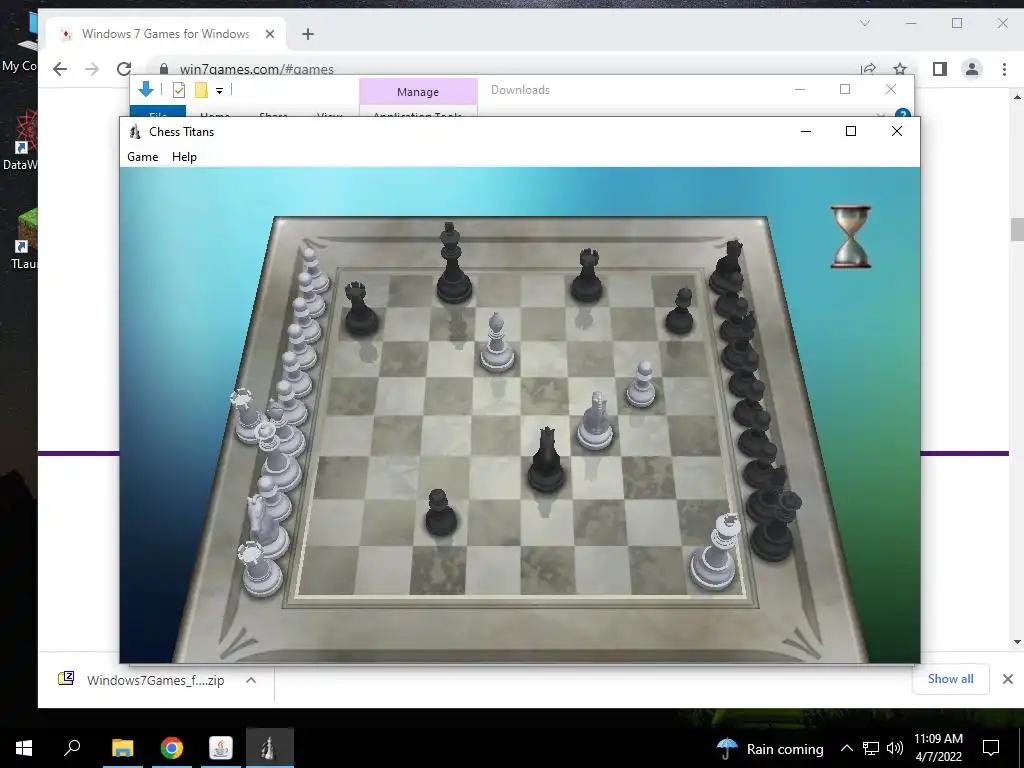
Task: Minimize the Chess Titans window
Action: click(x=806, y=131)
